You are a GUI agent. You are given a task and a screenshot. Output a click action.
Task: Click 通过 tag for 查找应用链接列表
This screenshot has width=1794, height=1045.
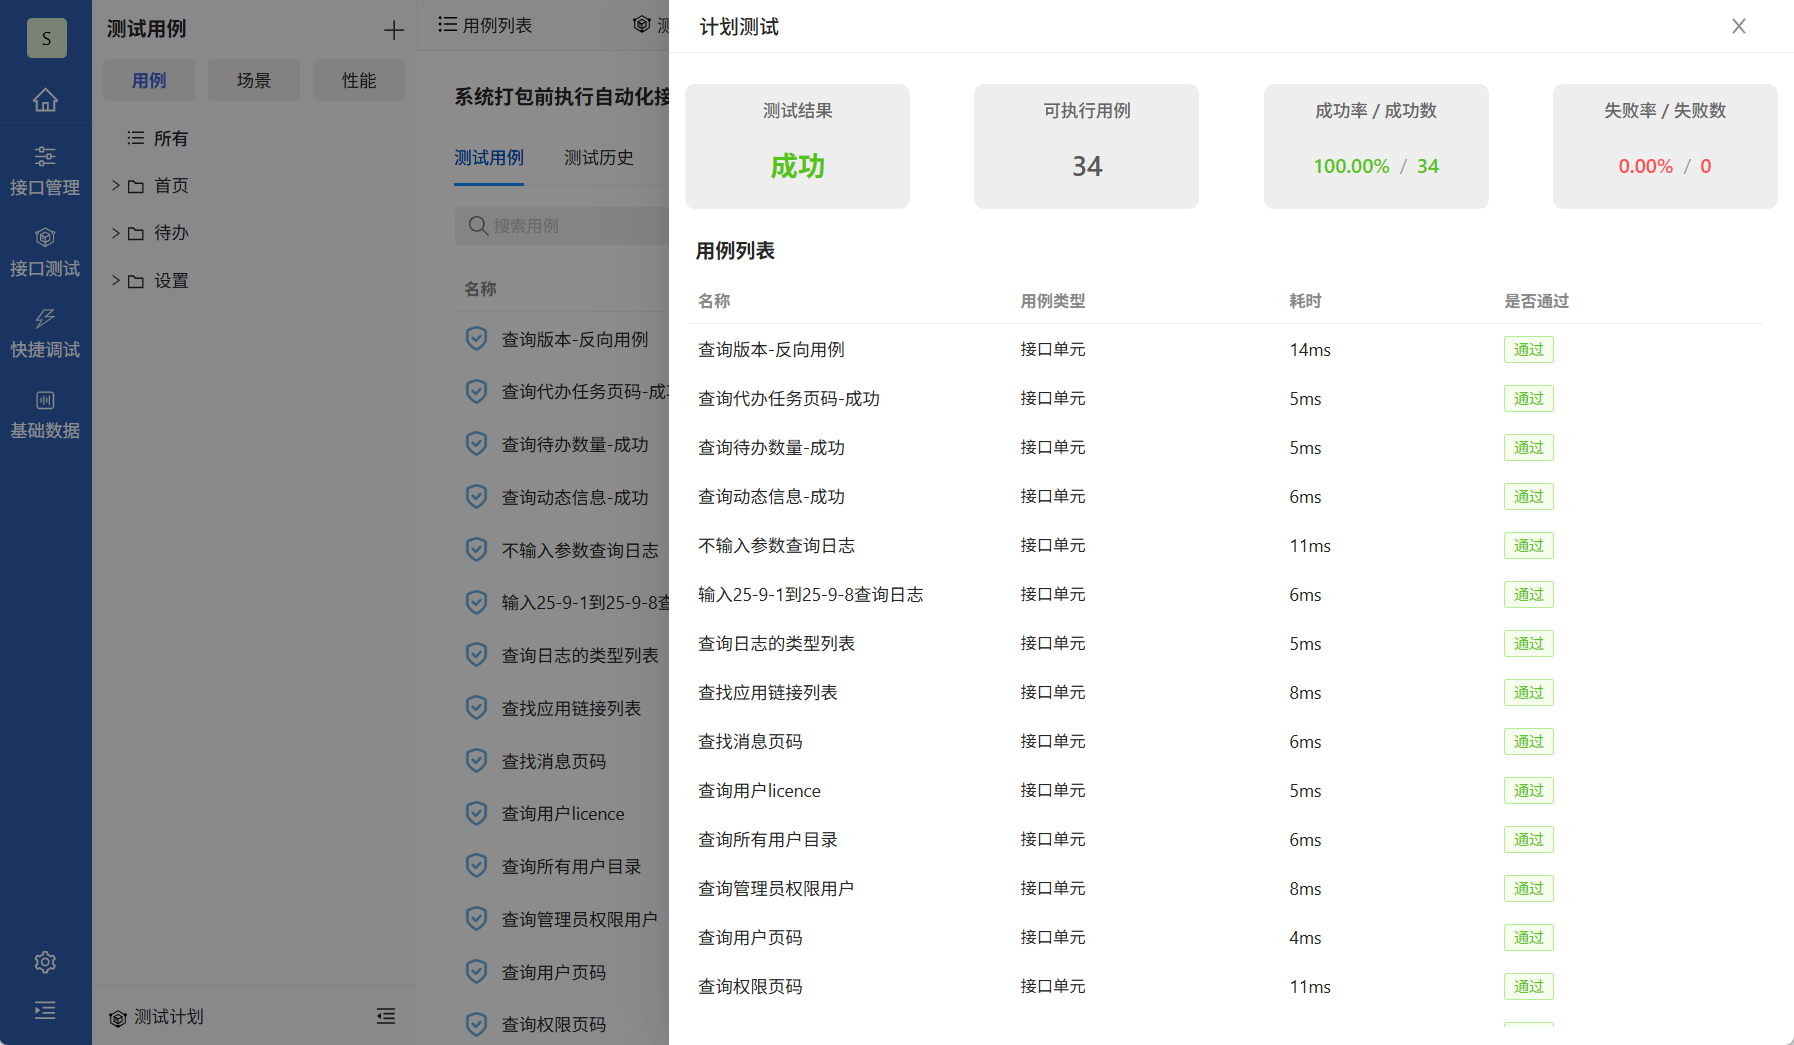pyautogui.click(x=1528, y=693)
